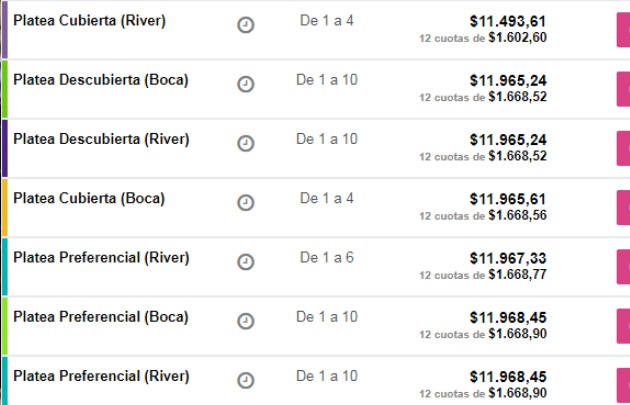This screenshot has height=405, width=630.
Task: Click the clock icon for Platea Cubierta (Boca)
Action: pos(246,203)
